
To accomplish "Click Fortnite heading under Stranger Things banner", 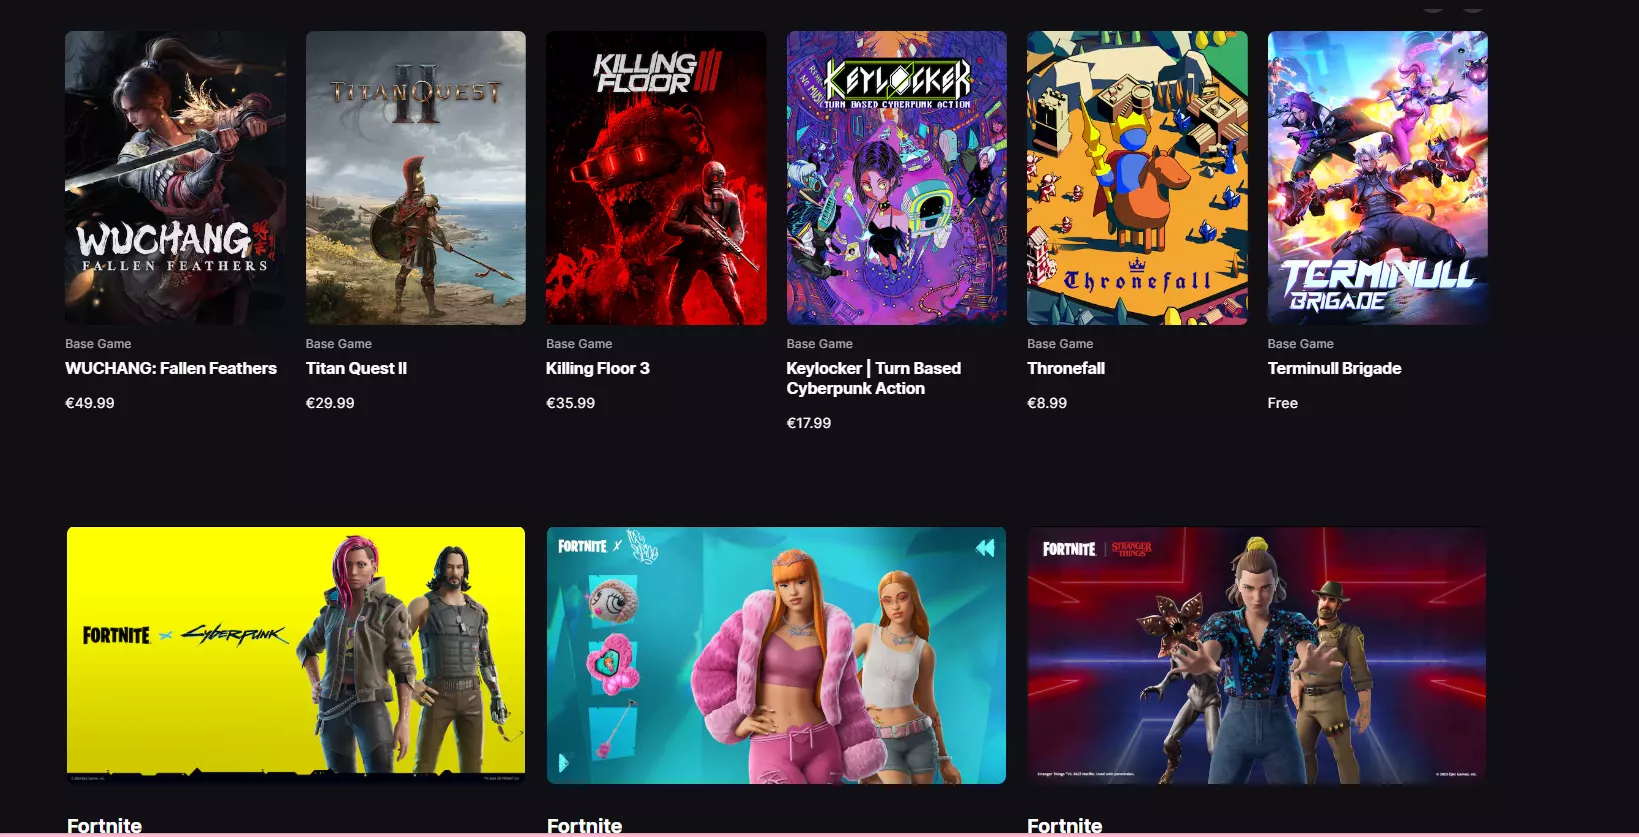I will tap(1064, 826).
